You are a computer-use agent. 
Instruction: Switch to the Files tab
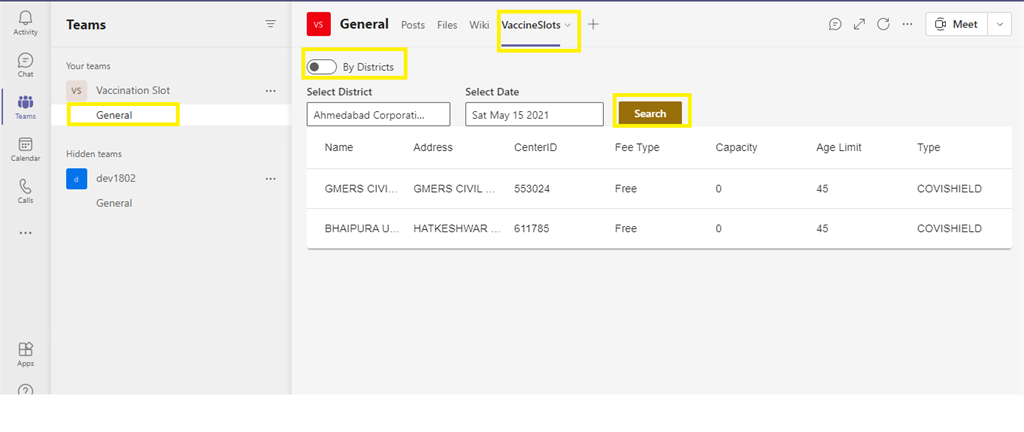tap(447, 25)
